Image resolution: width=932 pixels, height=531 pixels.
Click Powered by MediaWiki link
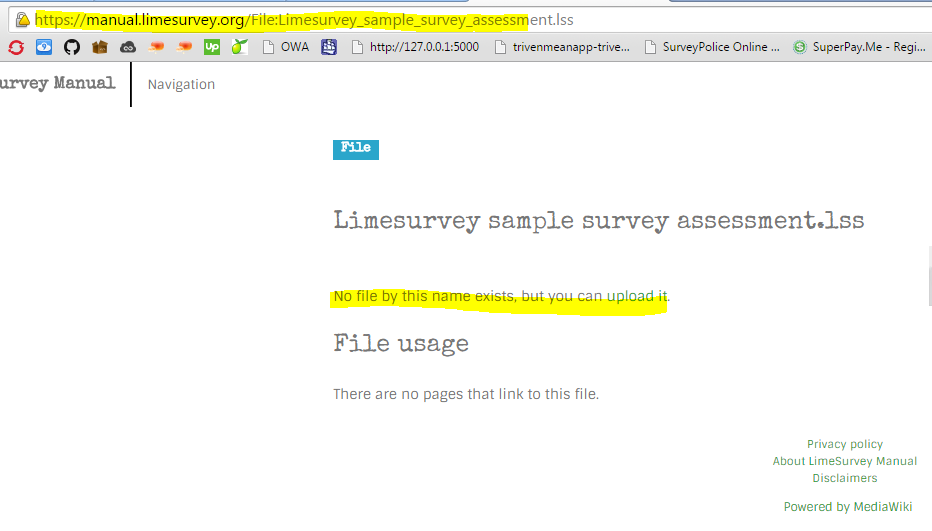pos(848,507)
